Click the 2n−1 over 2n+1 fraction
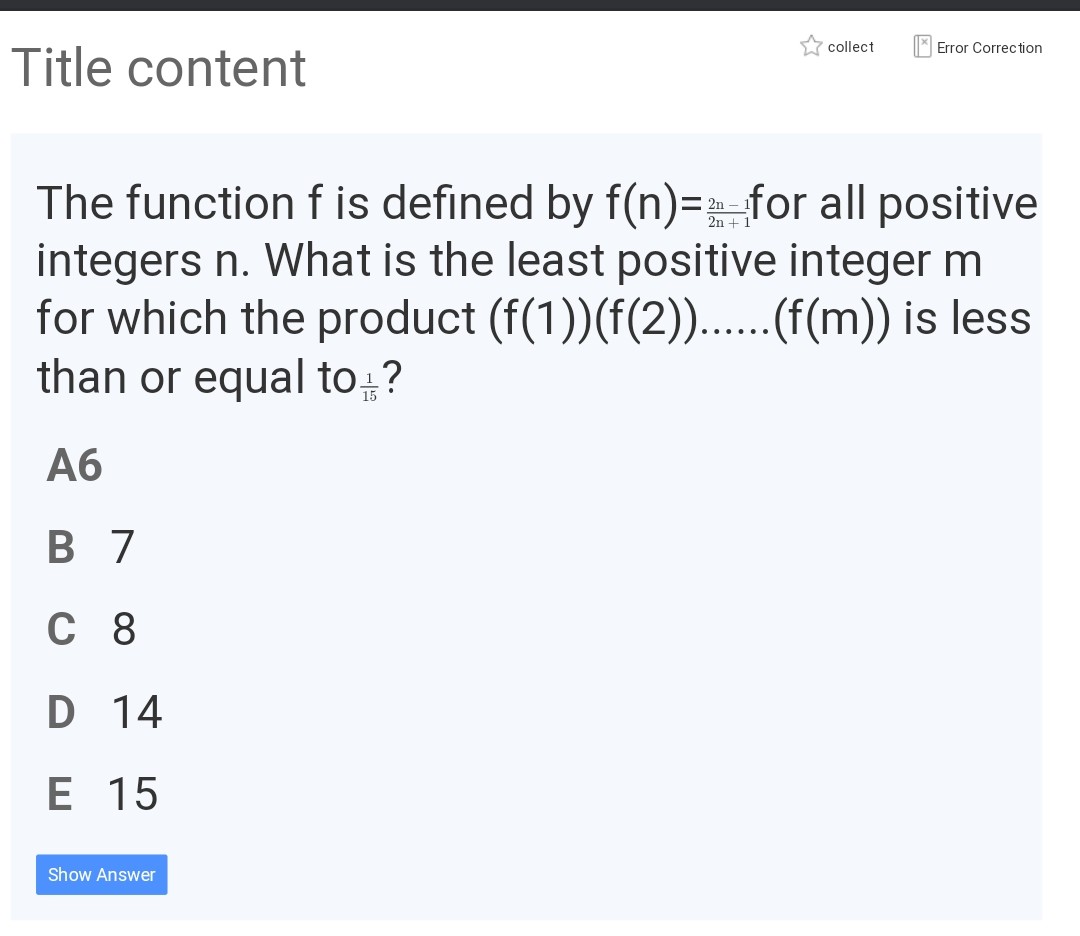This screenshot has width=1080, height=936. tap(728, 214)
